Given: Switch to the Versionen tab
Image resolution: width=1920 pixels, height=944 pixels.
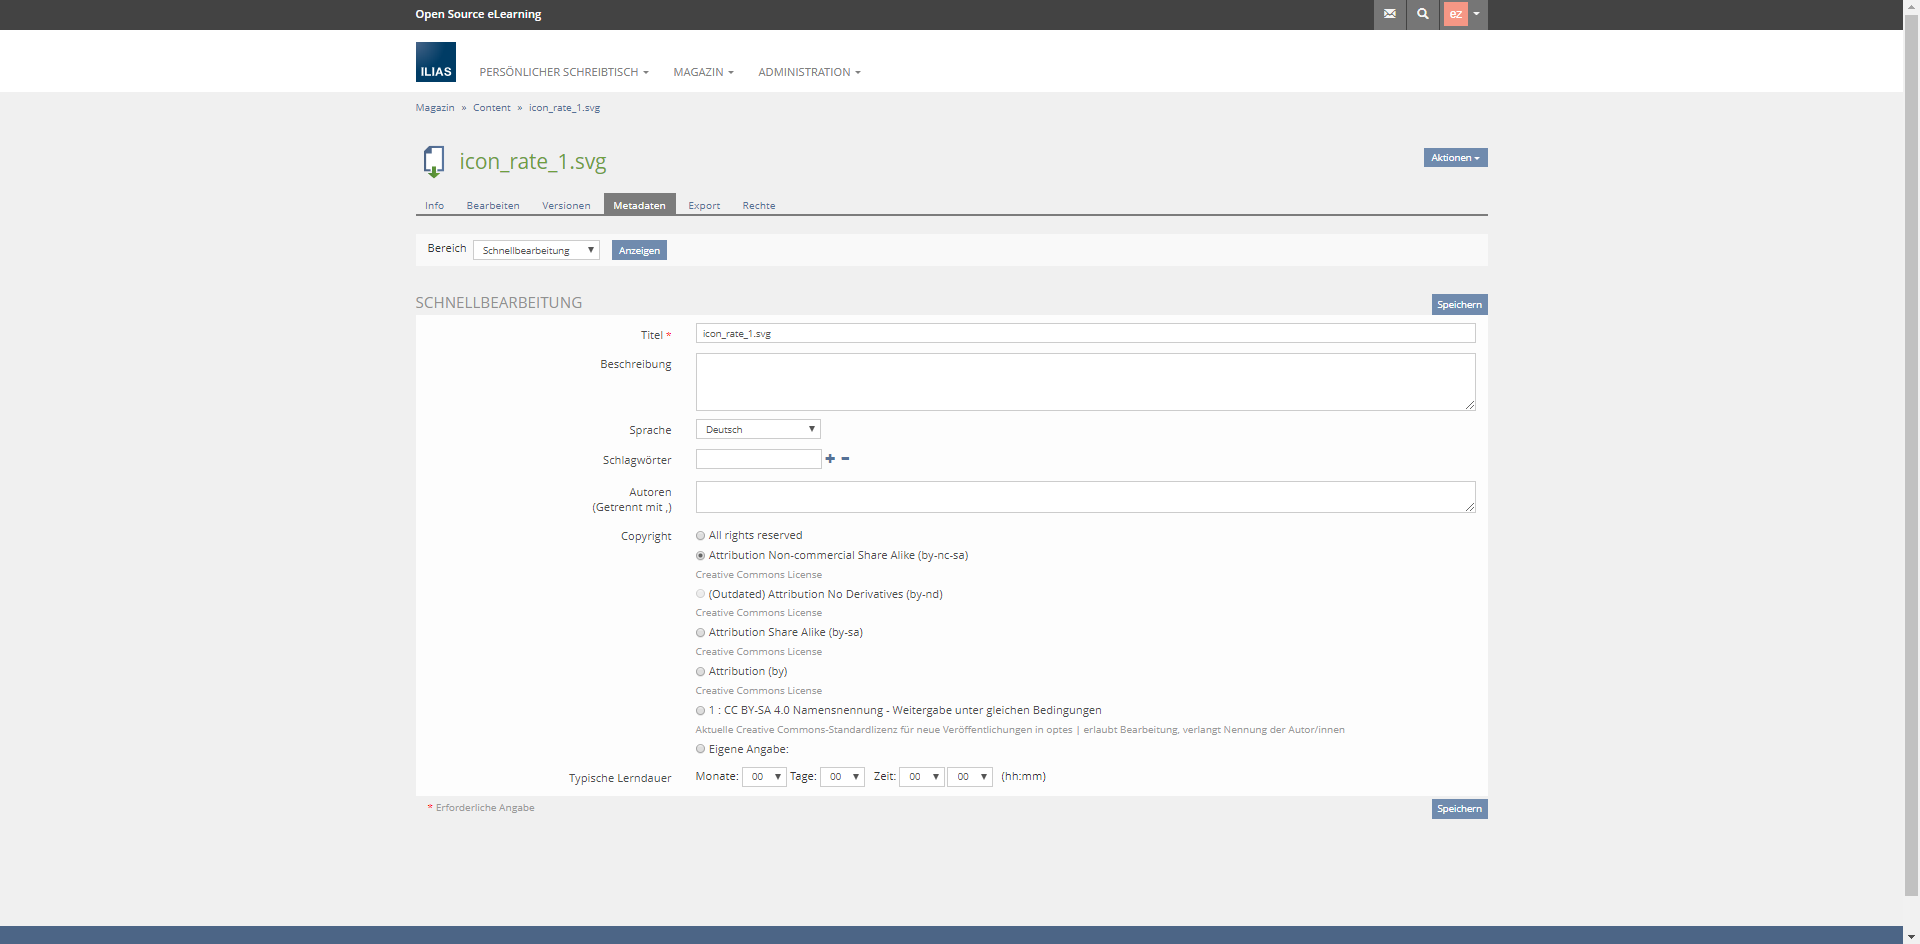Looking at the screenshot, I should pyautogui.click(x=566, y=206).
